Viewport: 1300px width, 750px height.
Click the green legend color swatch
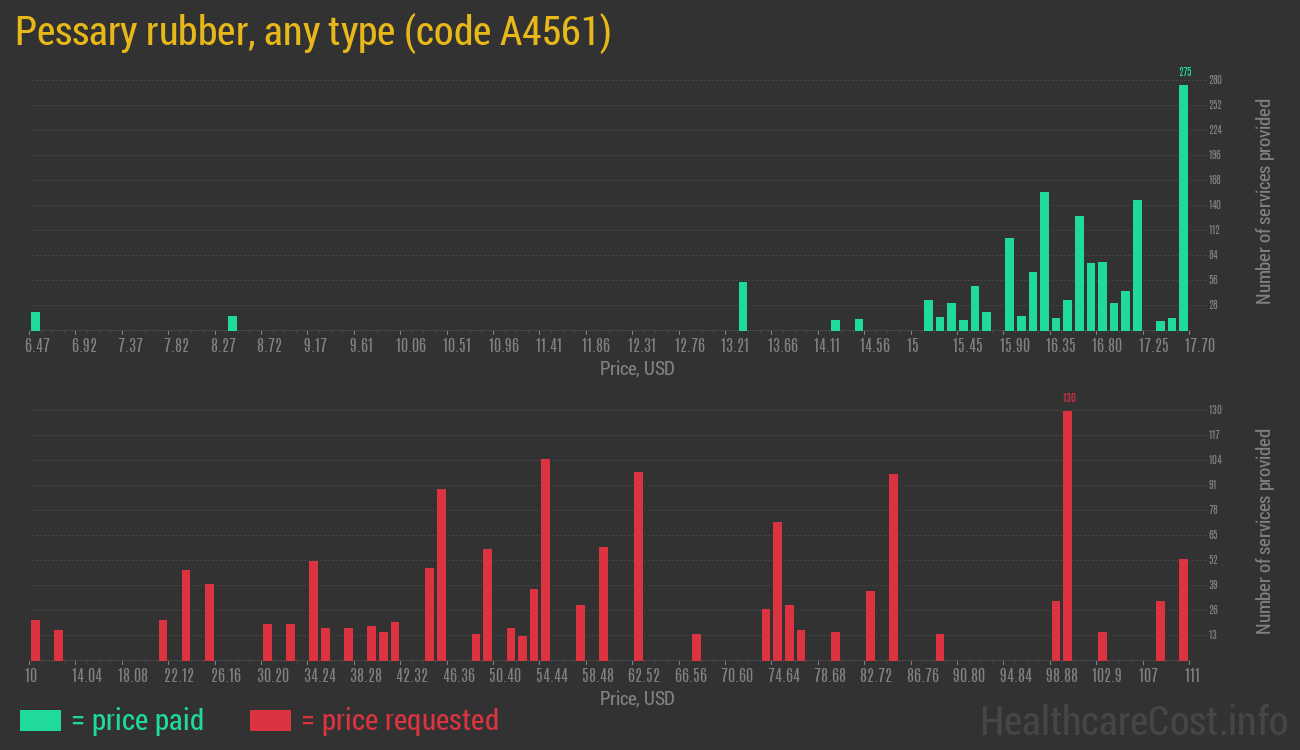tap(40, 720)
